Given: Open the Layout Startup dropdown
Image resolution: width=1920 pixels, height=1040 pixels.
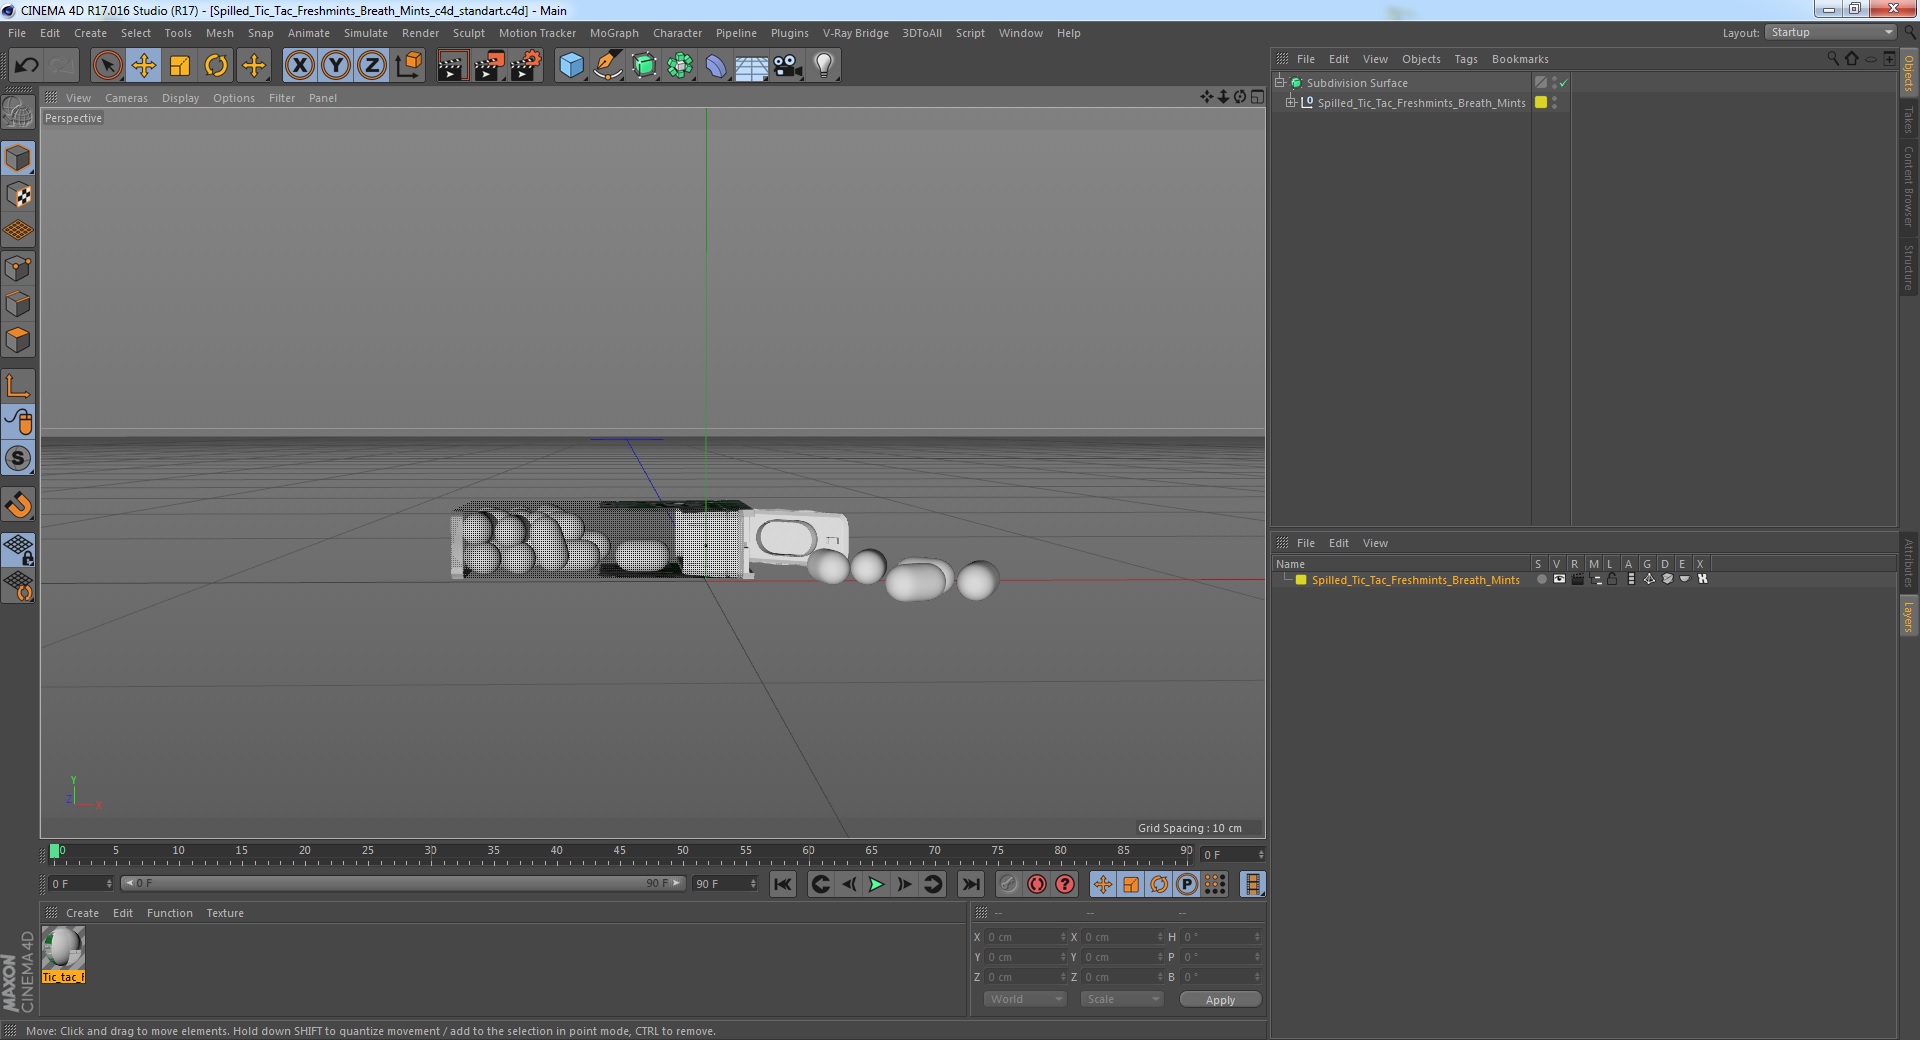Looking at the screenshot, I should point(1830,32).
